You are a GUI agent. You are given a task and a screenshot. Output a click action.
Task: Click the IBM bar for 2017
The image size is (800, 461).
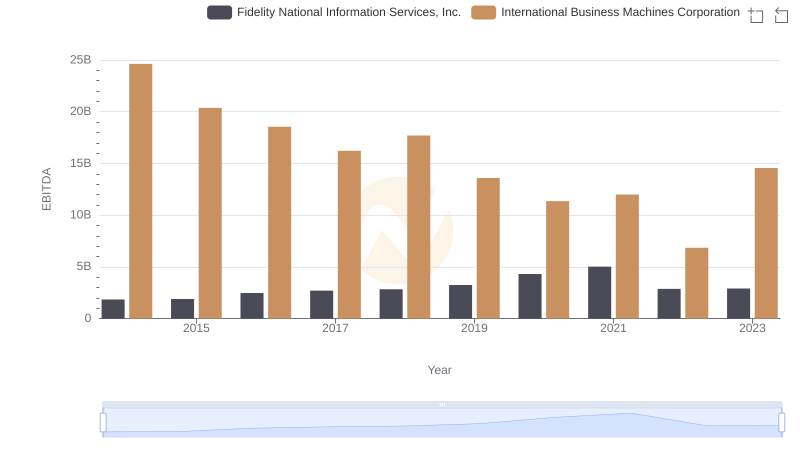pos(349,235)
